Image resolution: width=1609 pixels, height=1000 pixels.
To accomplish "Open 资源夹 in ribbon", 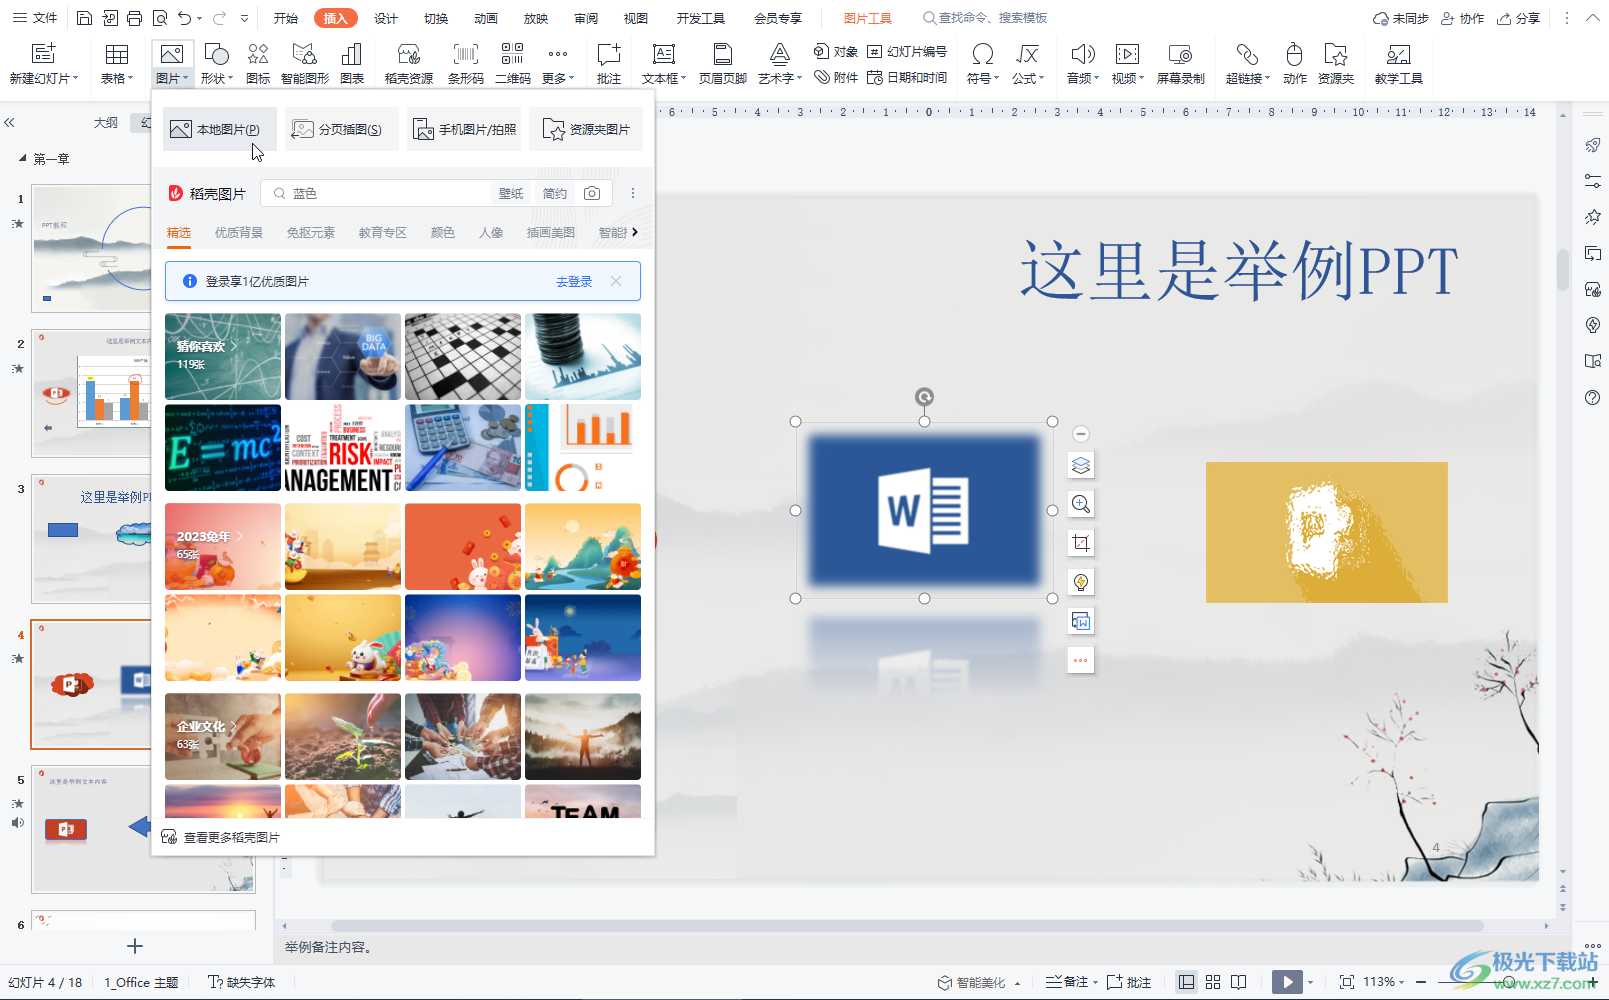I will [x=1336, y=63].
